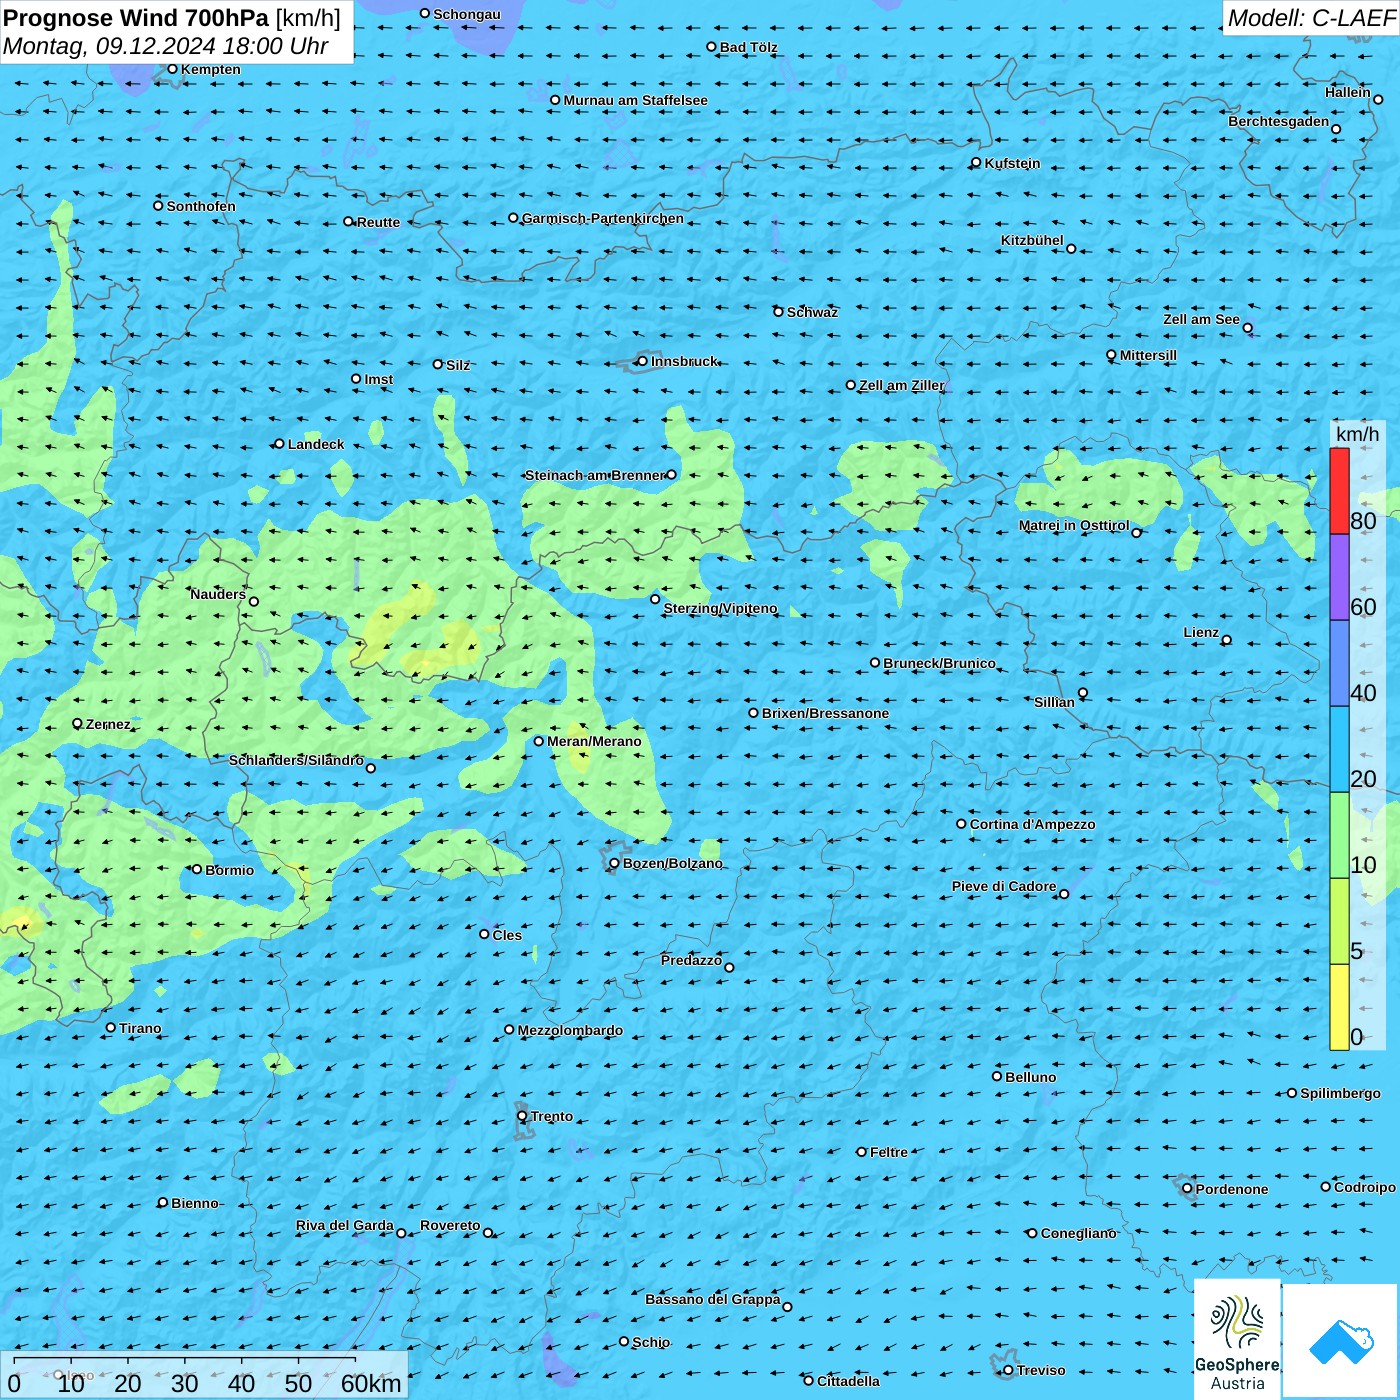1400x1400 pixels.
Task: Click the dark blue 40–60 km/h legend segment
Action: [x=1339, y=664]
